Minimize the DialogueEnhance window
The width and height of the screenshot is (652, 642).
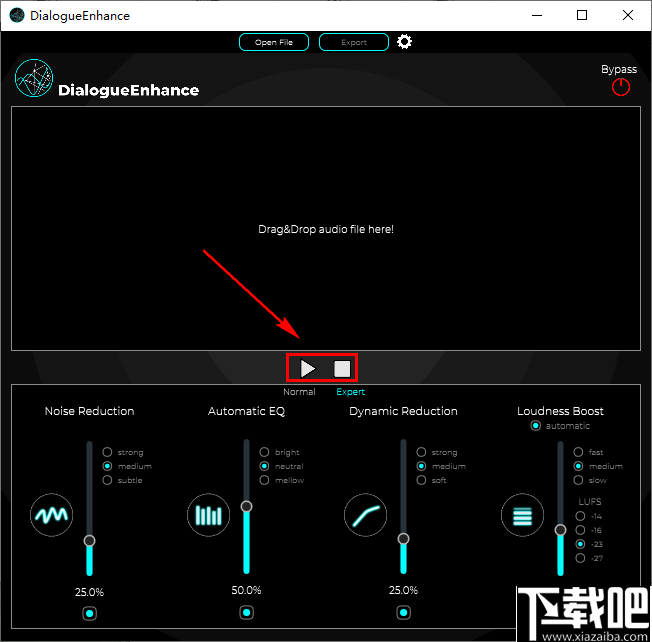[x=537, y=15]
